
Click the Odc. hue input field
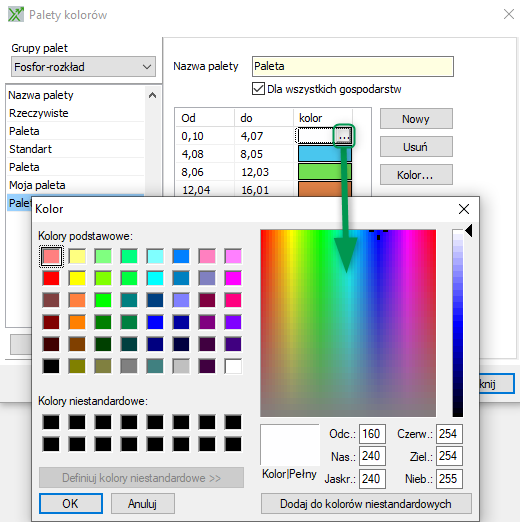(x=372, y=434)
